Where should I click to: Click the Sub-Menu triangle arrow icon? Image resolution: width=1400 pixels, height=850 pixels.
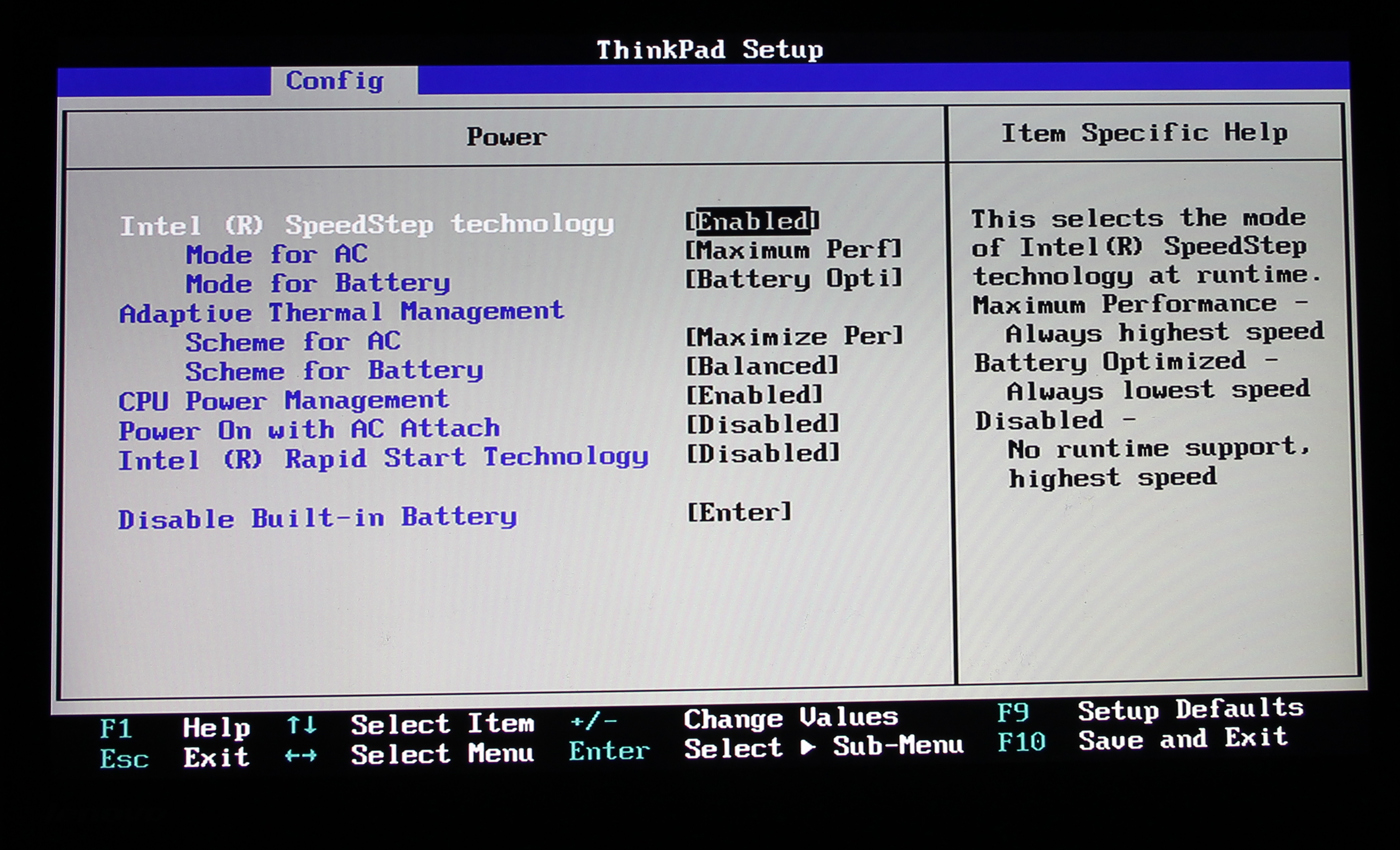coord(808,746)
